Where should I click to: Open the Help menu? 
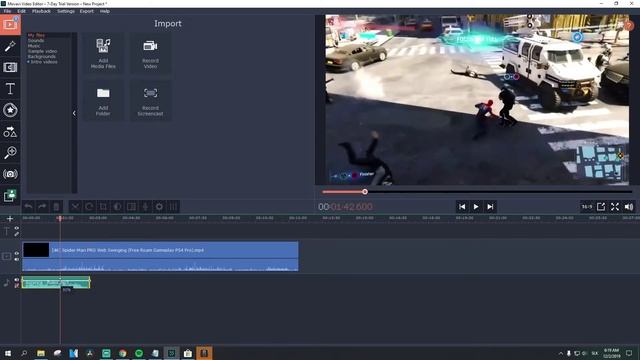104,11
